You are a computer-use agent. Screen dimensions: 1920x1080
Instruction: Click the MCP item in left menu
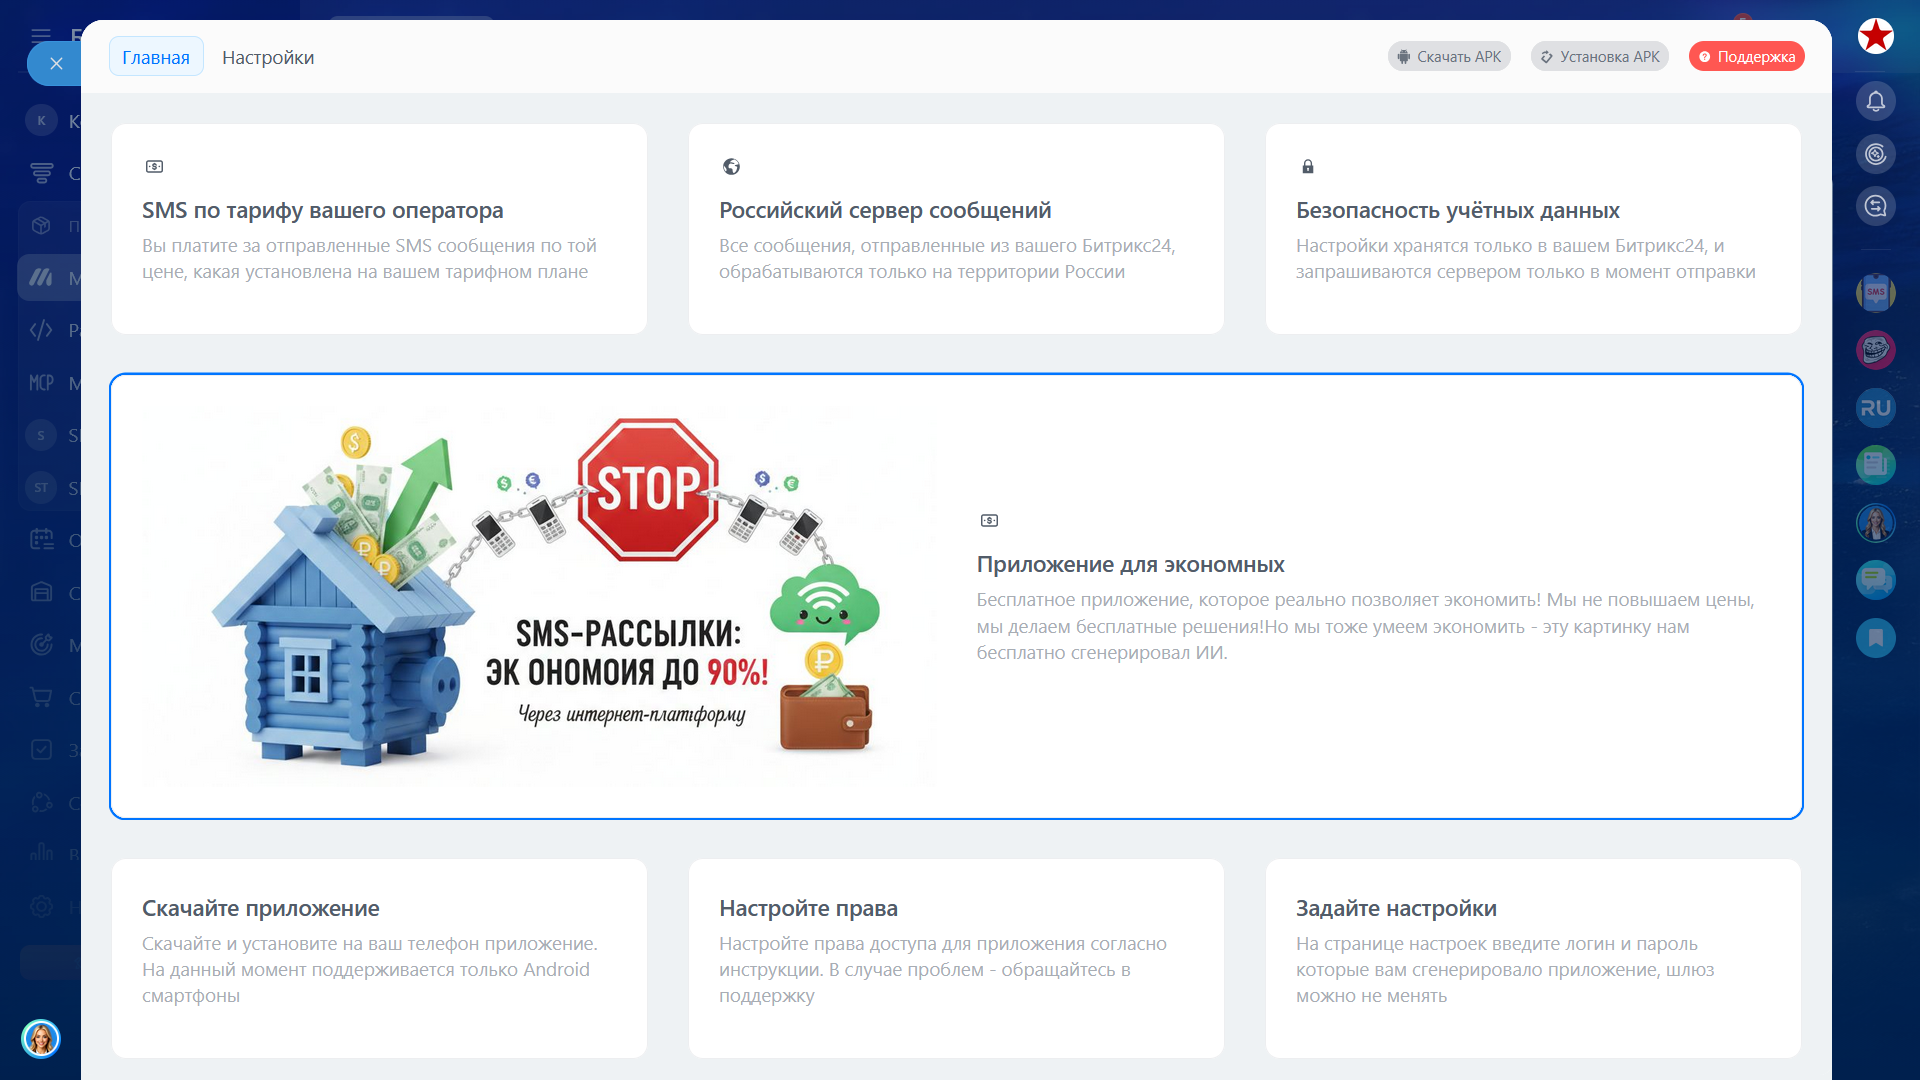point(41,383)
